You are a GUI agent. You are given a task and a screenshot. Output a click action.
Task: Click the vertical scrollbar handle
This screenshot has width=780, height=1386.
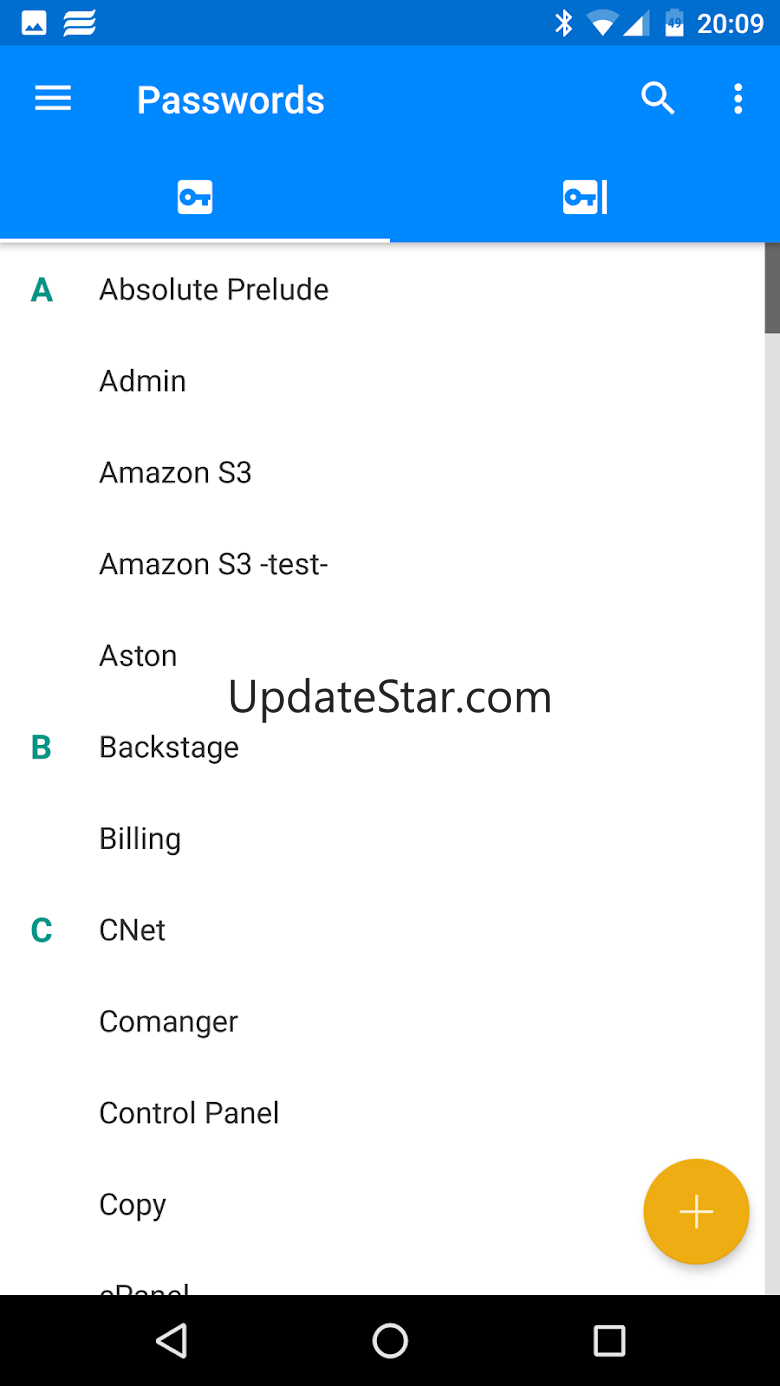coord(772,288)
